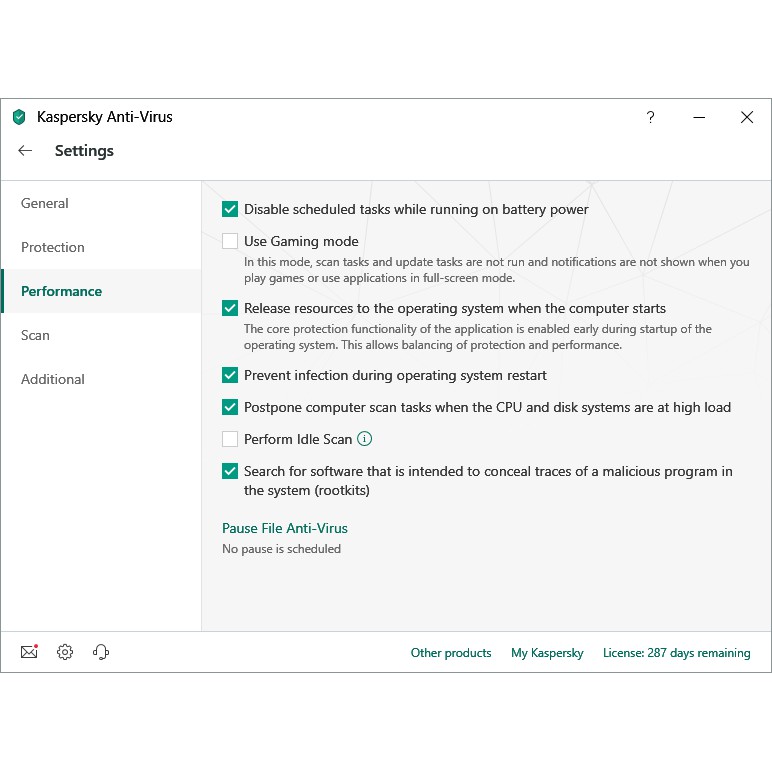Click the settings gear icon in footer
This screenshot has height=772, width=772.
65,652
